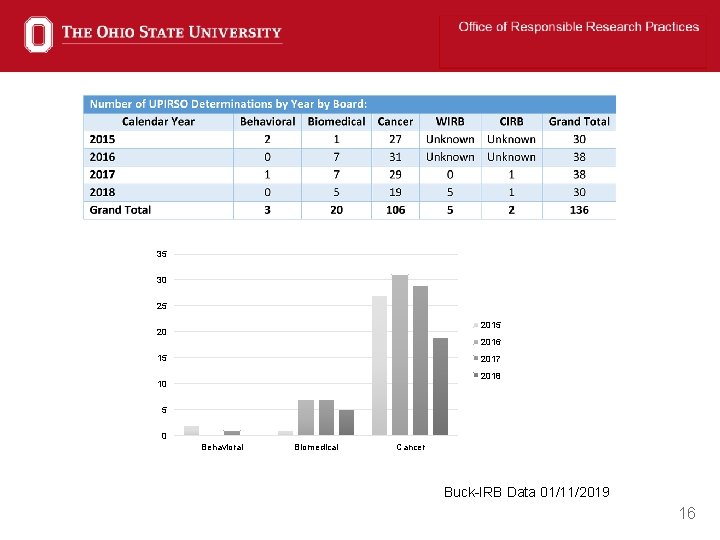Select the 2016 row label in table
Viewport: 720px width, 540px height.
pos(102,157)
